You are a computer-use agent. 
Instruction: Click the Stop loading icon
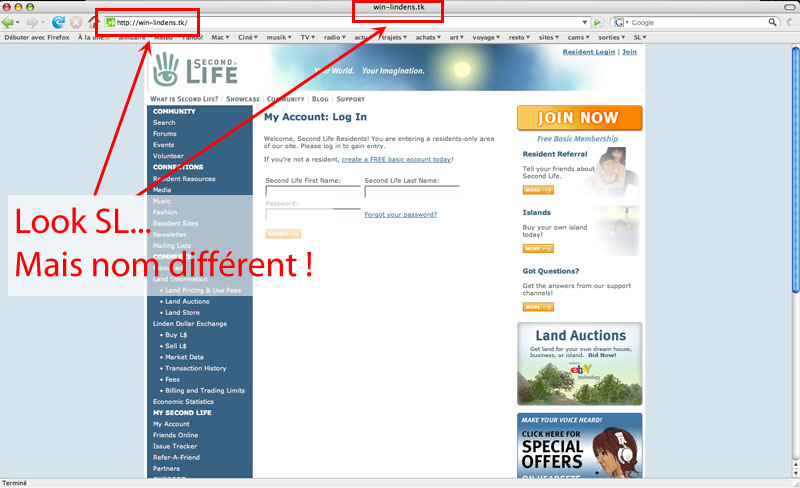click(76, 22)
